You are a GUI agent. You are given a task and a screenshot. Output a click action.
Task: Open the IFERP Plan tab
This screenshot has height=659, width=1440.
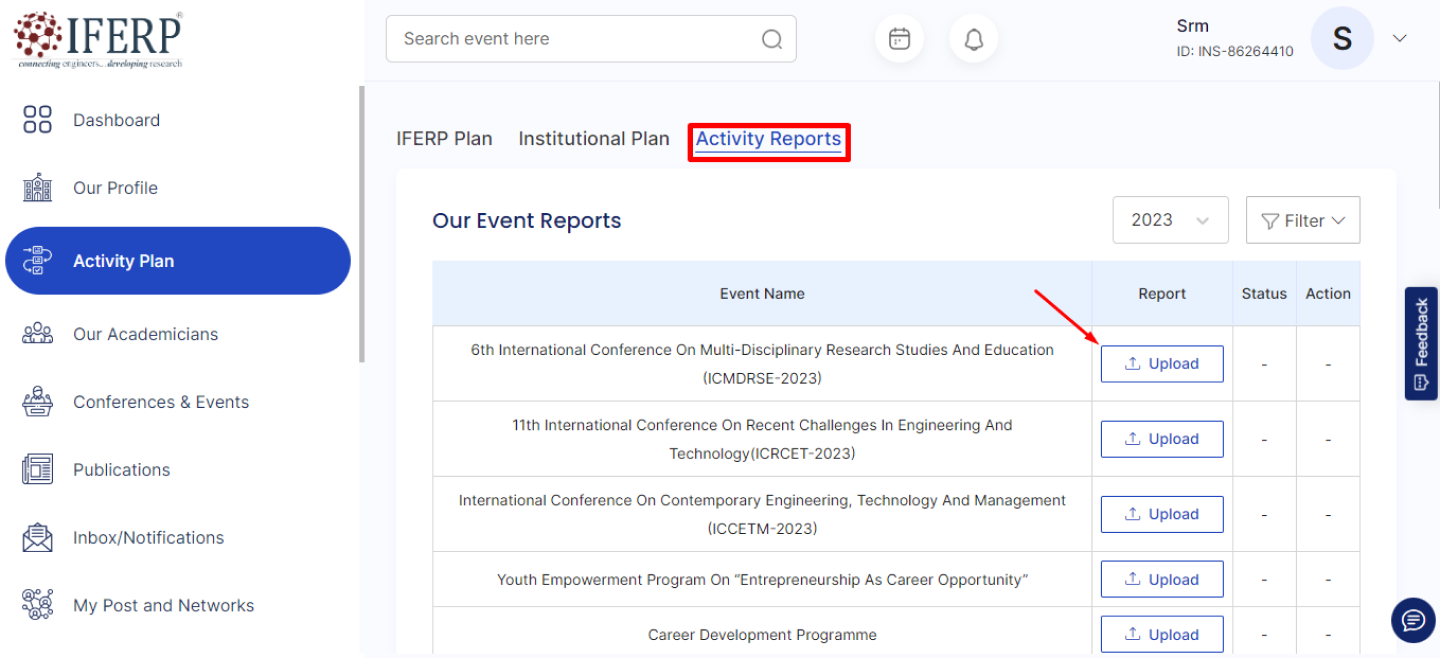pyautogui.click(x=444, y=139)
